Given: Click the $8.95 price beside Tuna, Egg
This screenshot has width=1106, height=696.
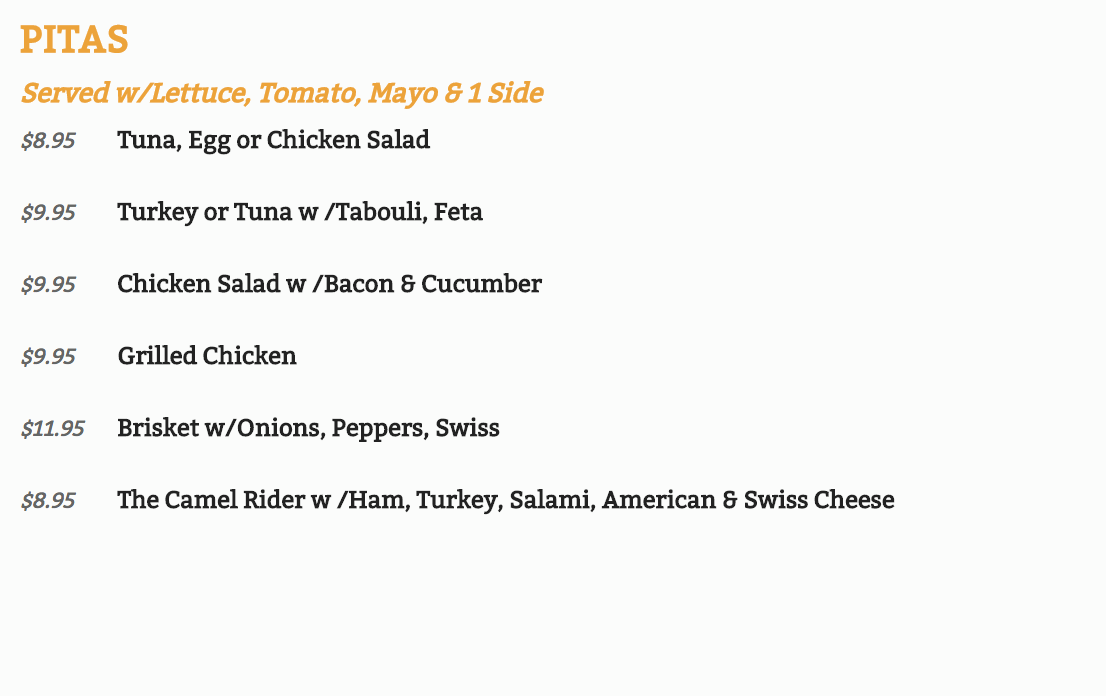Looking at the screenshot, I should coord(48,141).
